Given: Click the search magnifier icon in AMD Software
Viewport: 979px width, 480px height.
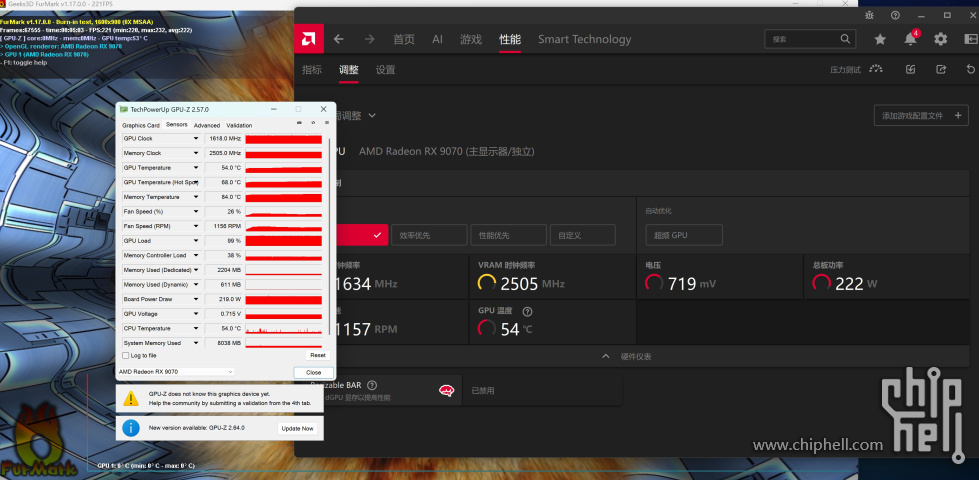Looking at the screenshot, I should click(x=845, y=39).
